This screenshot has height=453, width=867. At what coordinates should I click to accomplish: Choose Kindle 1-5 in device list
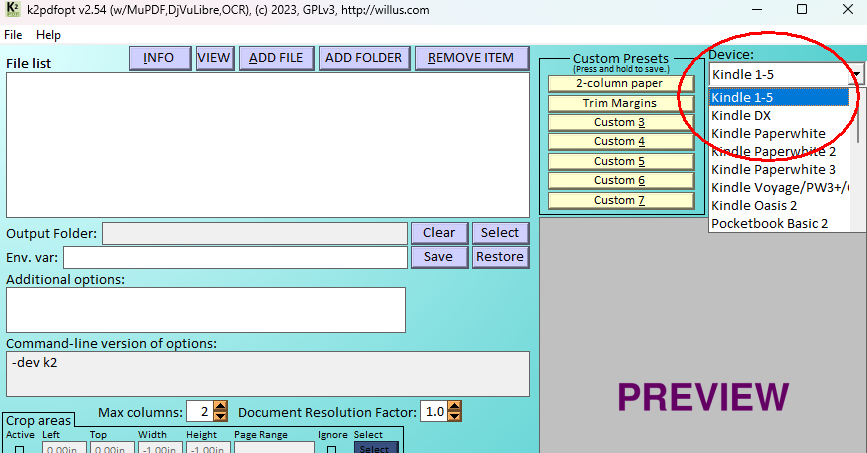(x=779, y=97)
